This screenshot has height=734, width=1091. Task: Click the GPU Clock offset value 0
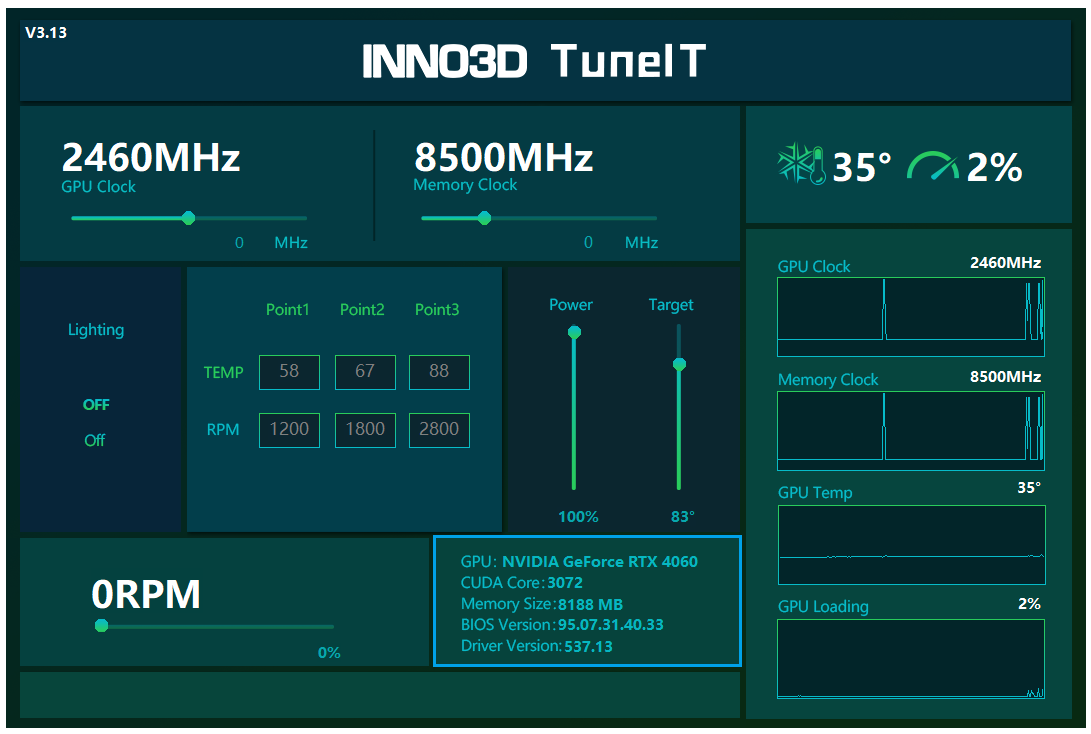[239, 243]
